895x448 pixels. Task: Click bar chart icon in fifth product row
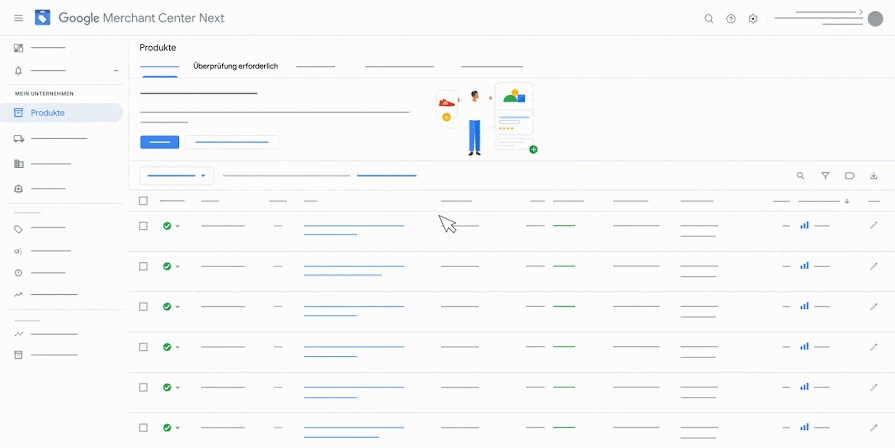pyautogui.click(x=804, y=387)
